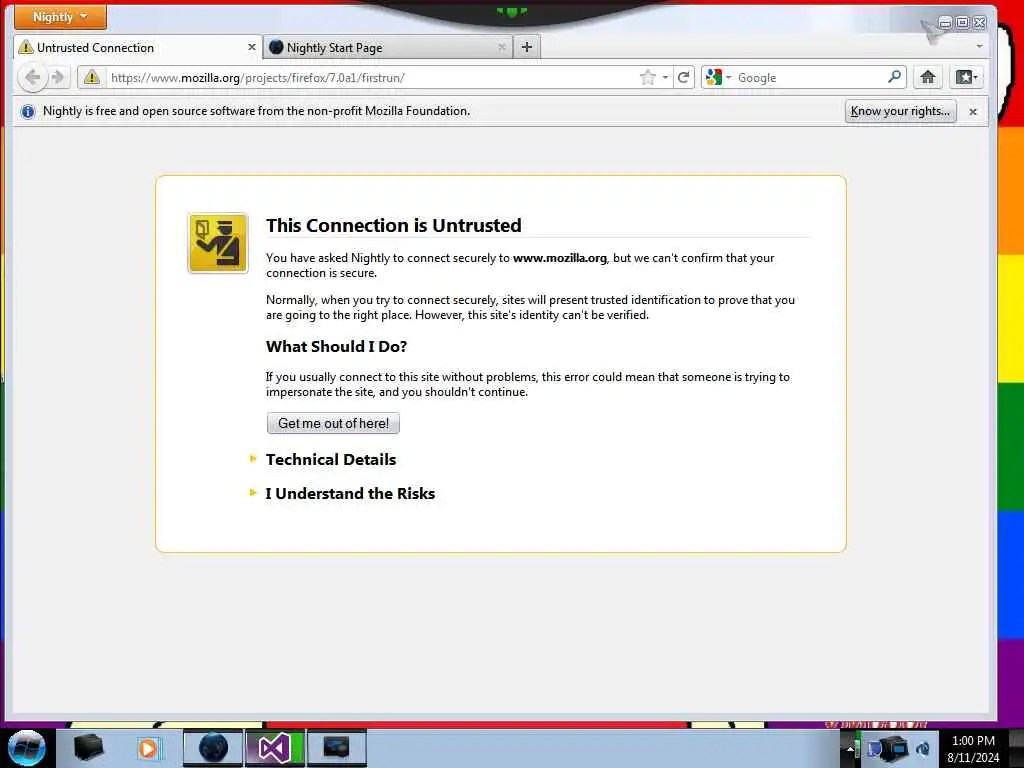The height and width of the screenshot is (768, 1024).
Task: Open the black box icon in taskbar
Action: click(88, 748)
